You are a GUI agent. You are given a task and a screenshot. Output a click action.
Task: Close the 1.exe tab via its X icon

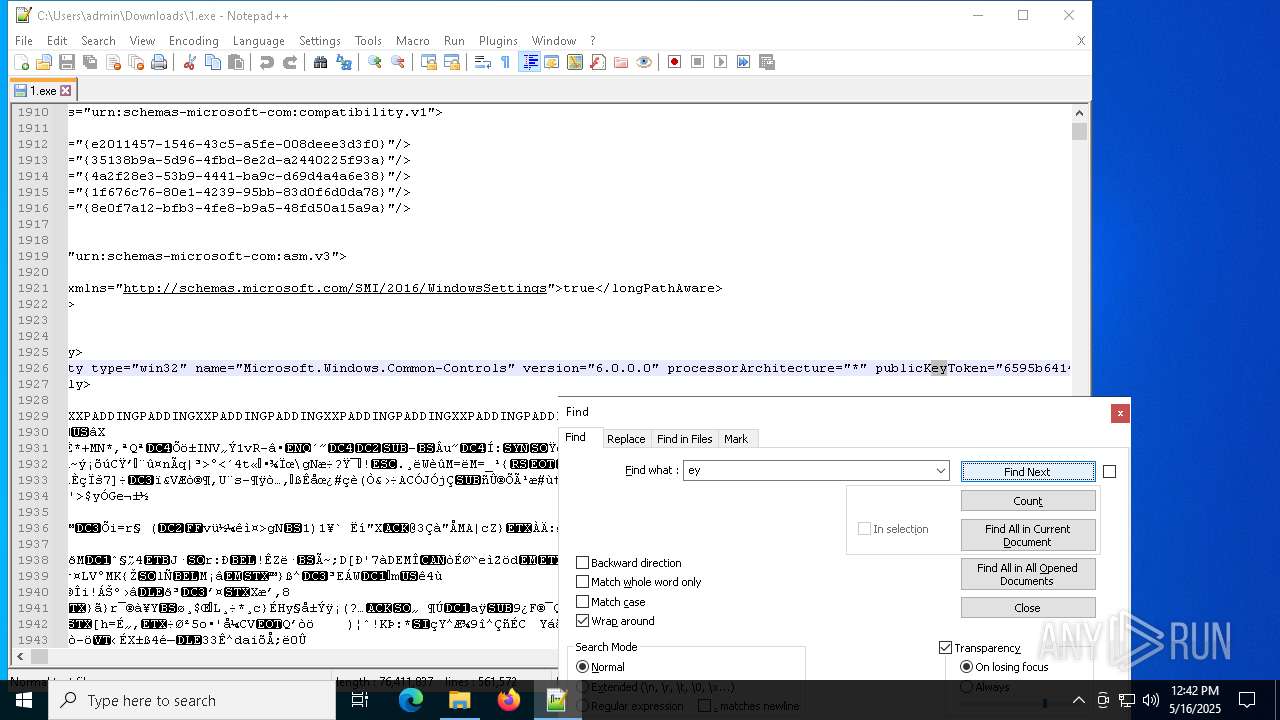click(x=66, y=91)
